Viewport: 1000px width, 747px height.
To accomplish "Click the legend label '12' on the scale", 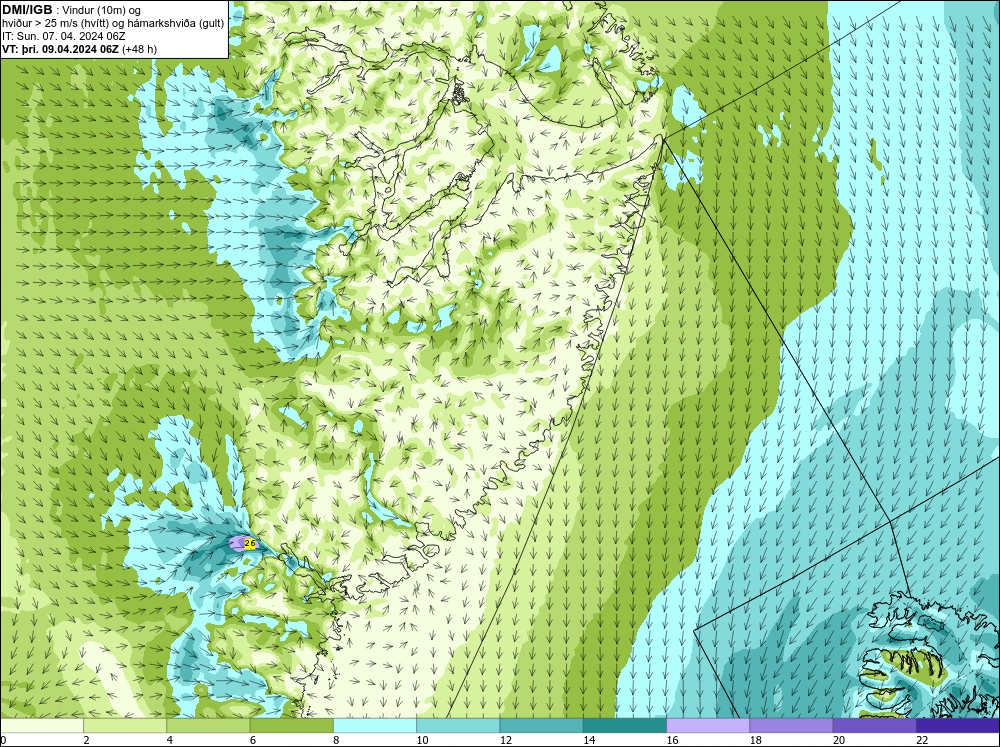I will tap(506, 740).
